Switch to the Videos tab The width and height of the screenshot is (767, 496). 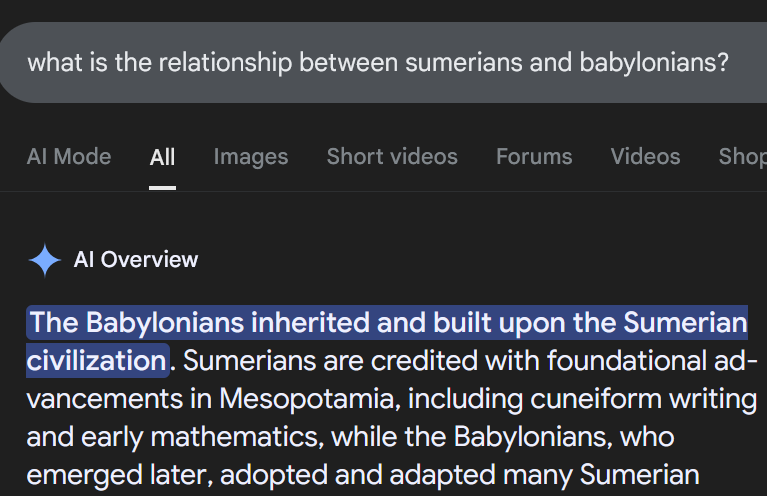tap(645, 157)
